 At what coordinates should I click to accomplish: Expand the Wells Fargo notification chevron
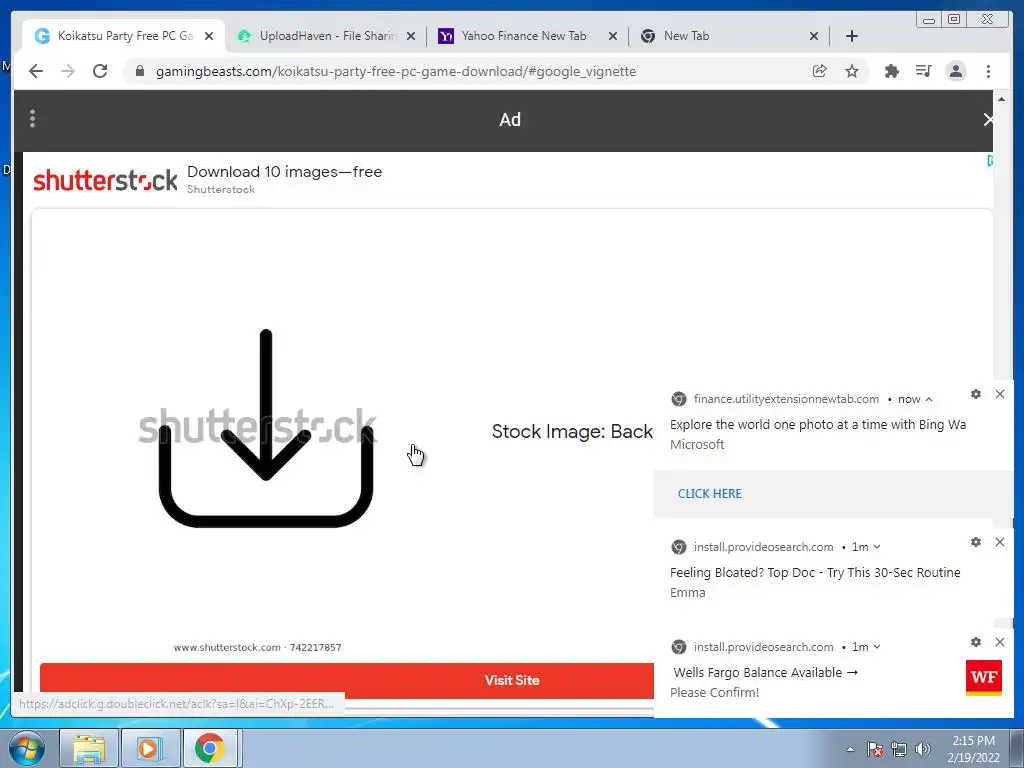pyautogui.click(x=877, y=647)
